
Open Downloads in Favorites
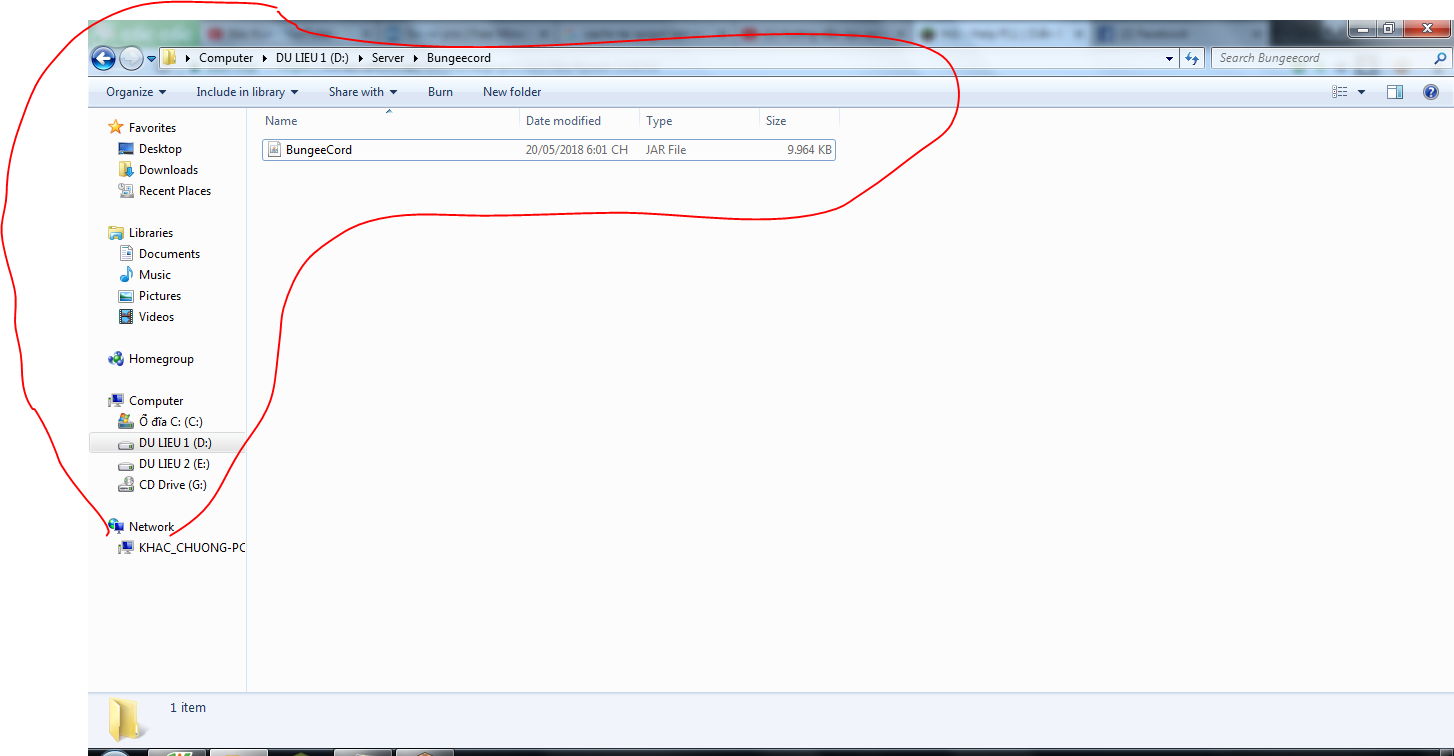[x=168, y=170]
